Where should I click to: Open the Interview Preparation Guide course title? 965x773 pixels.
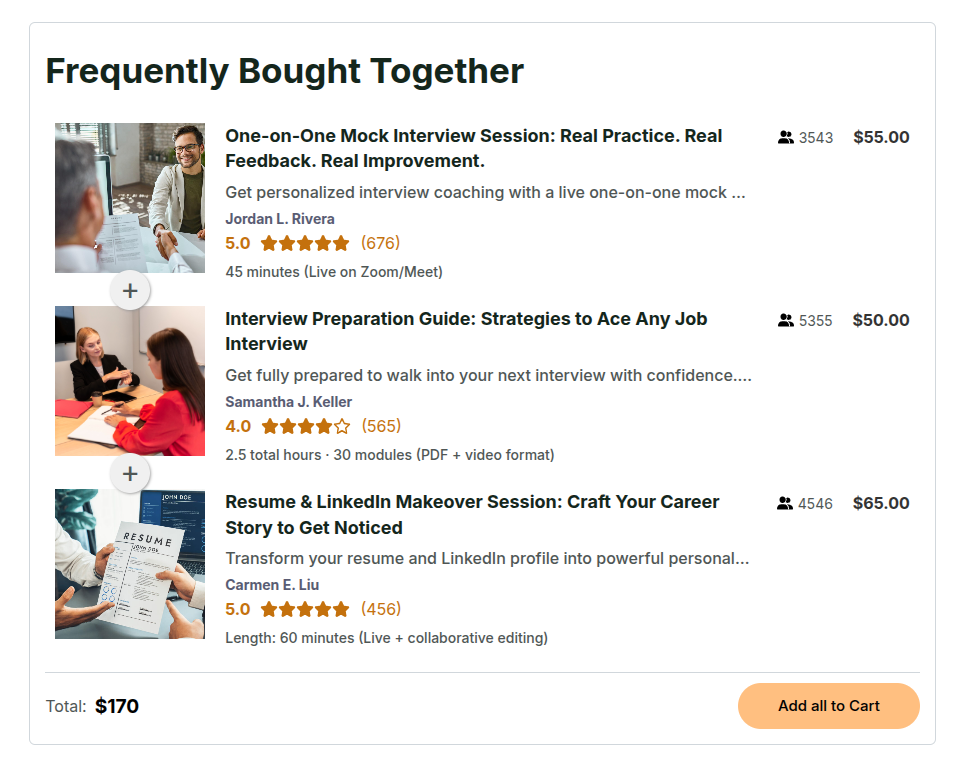pyautogui.click(x=466, y=331)
